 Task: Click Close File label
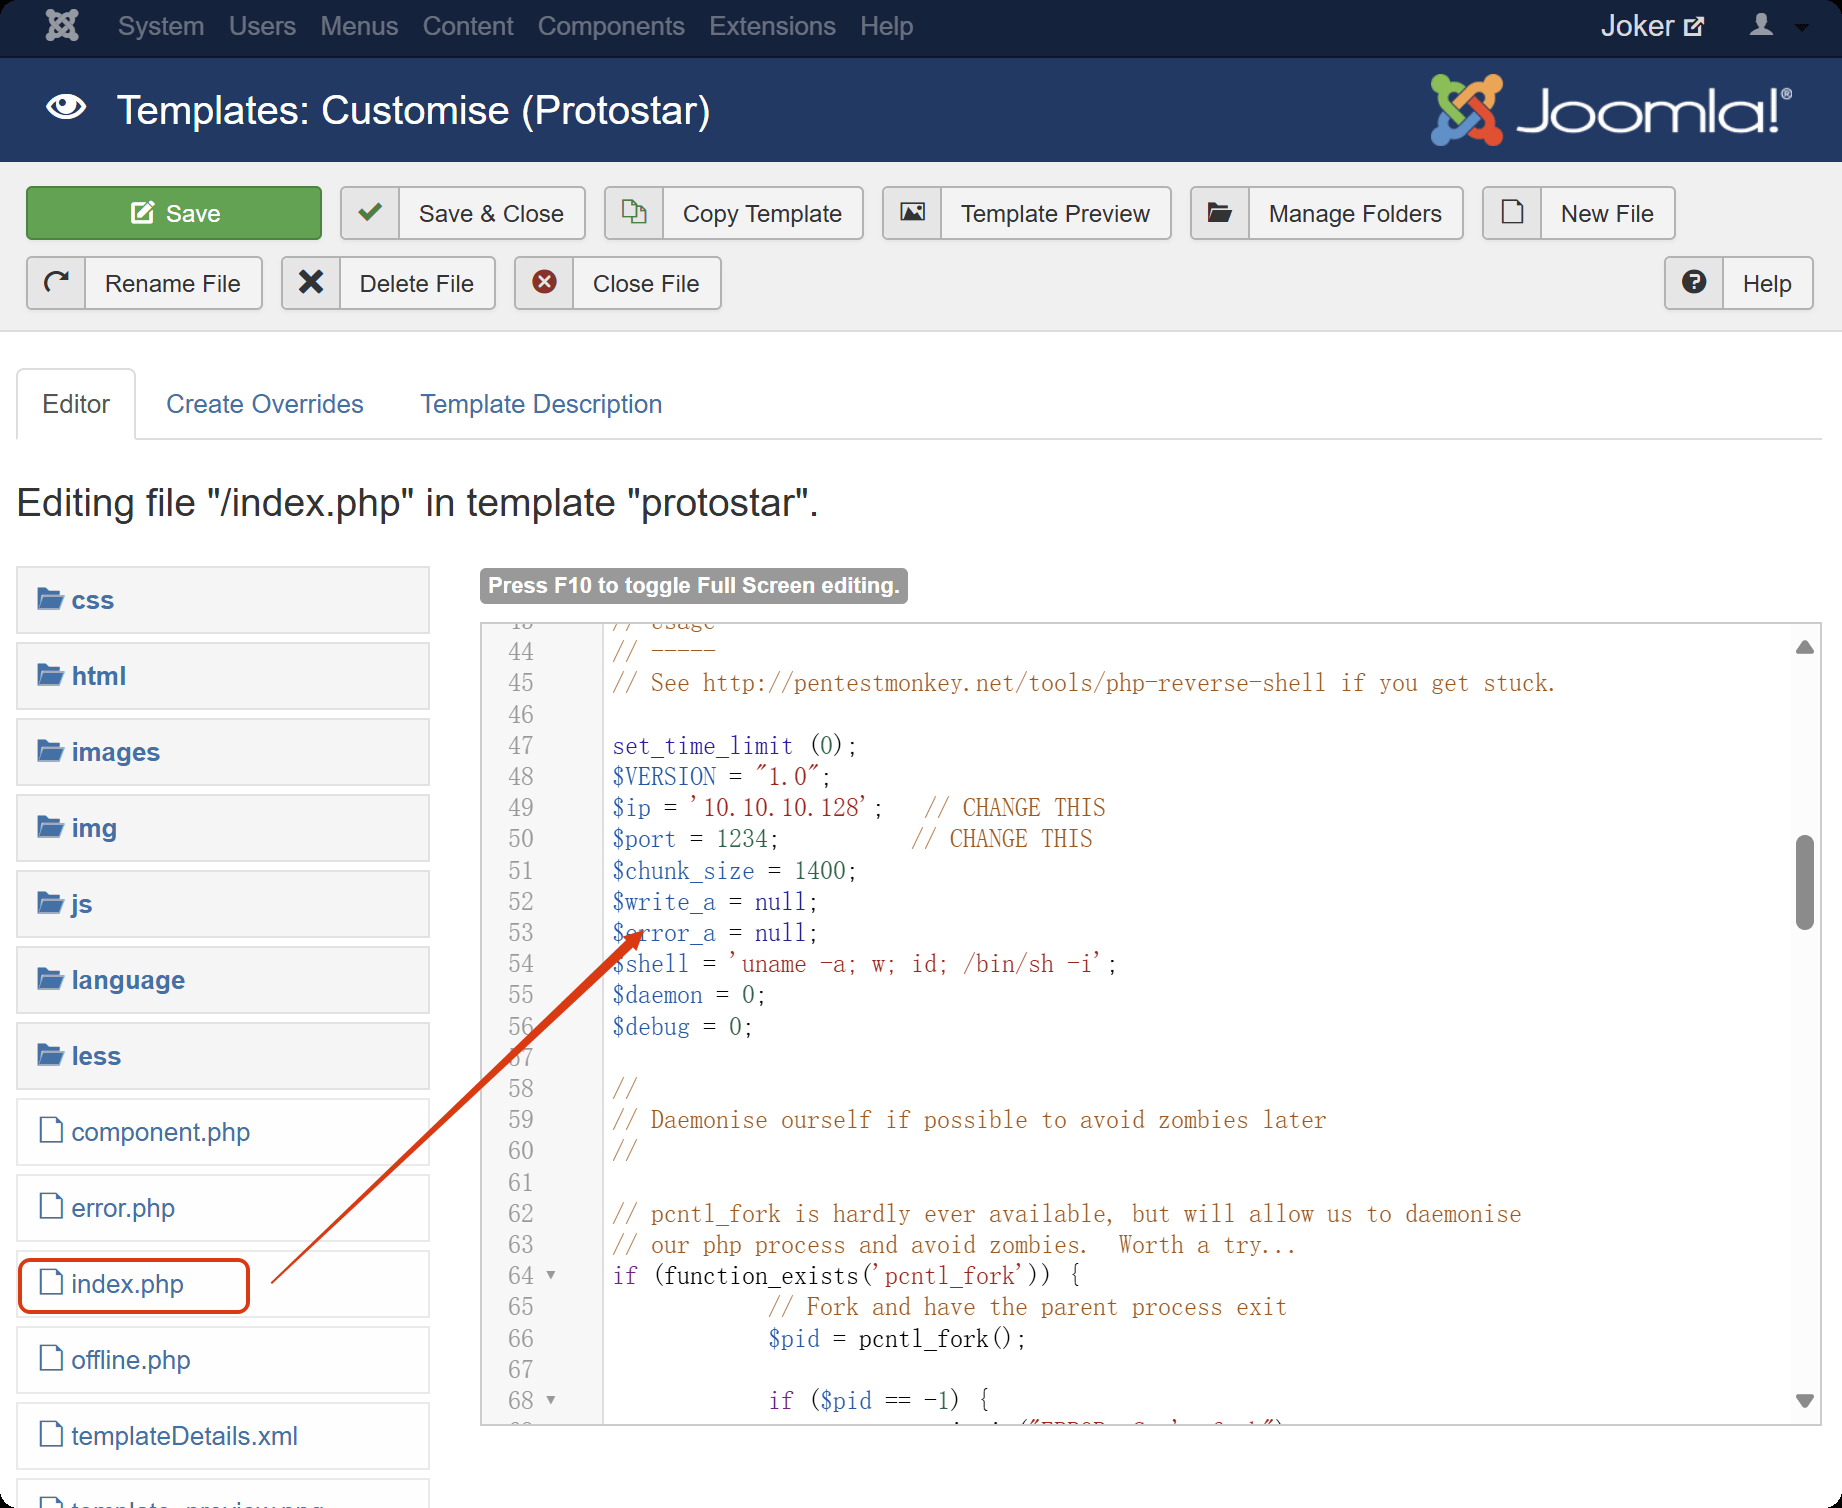pos(646,284)
